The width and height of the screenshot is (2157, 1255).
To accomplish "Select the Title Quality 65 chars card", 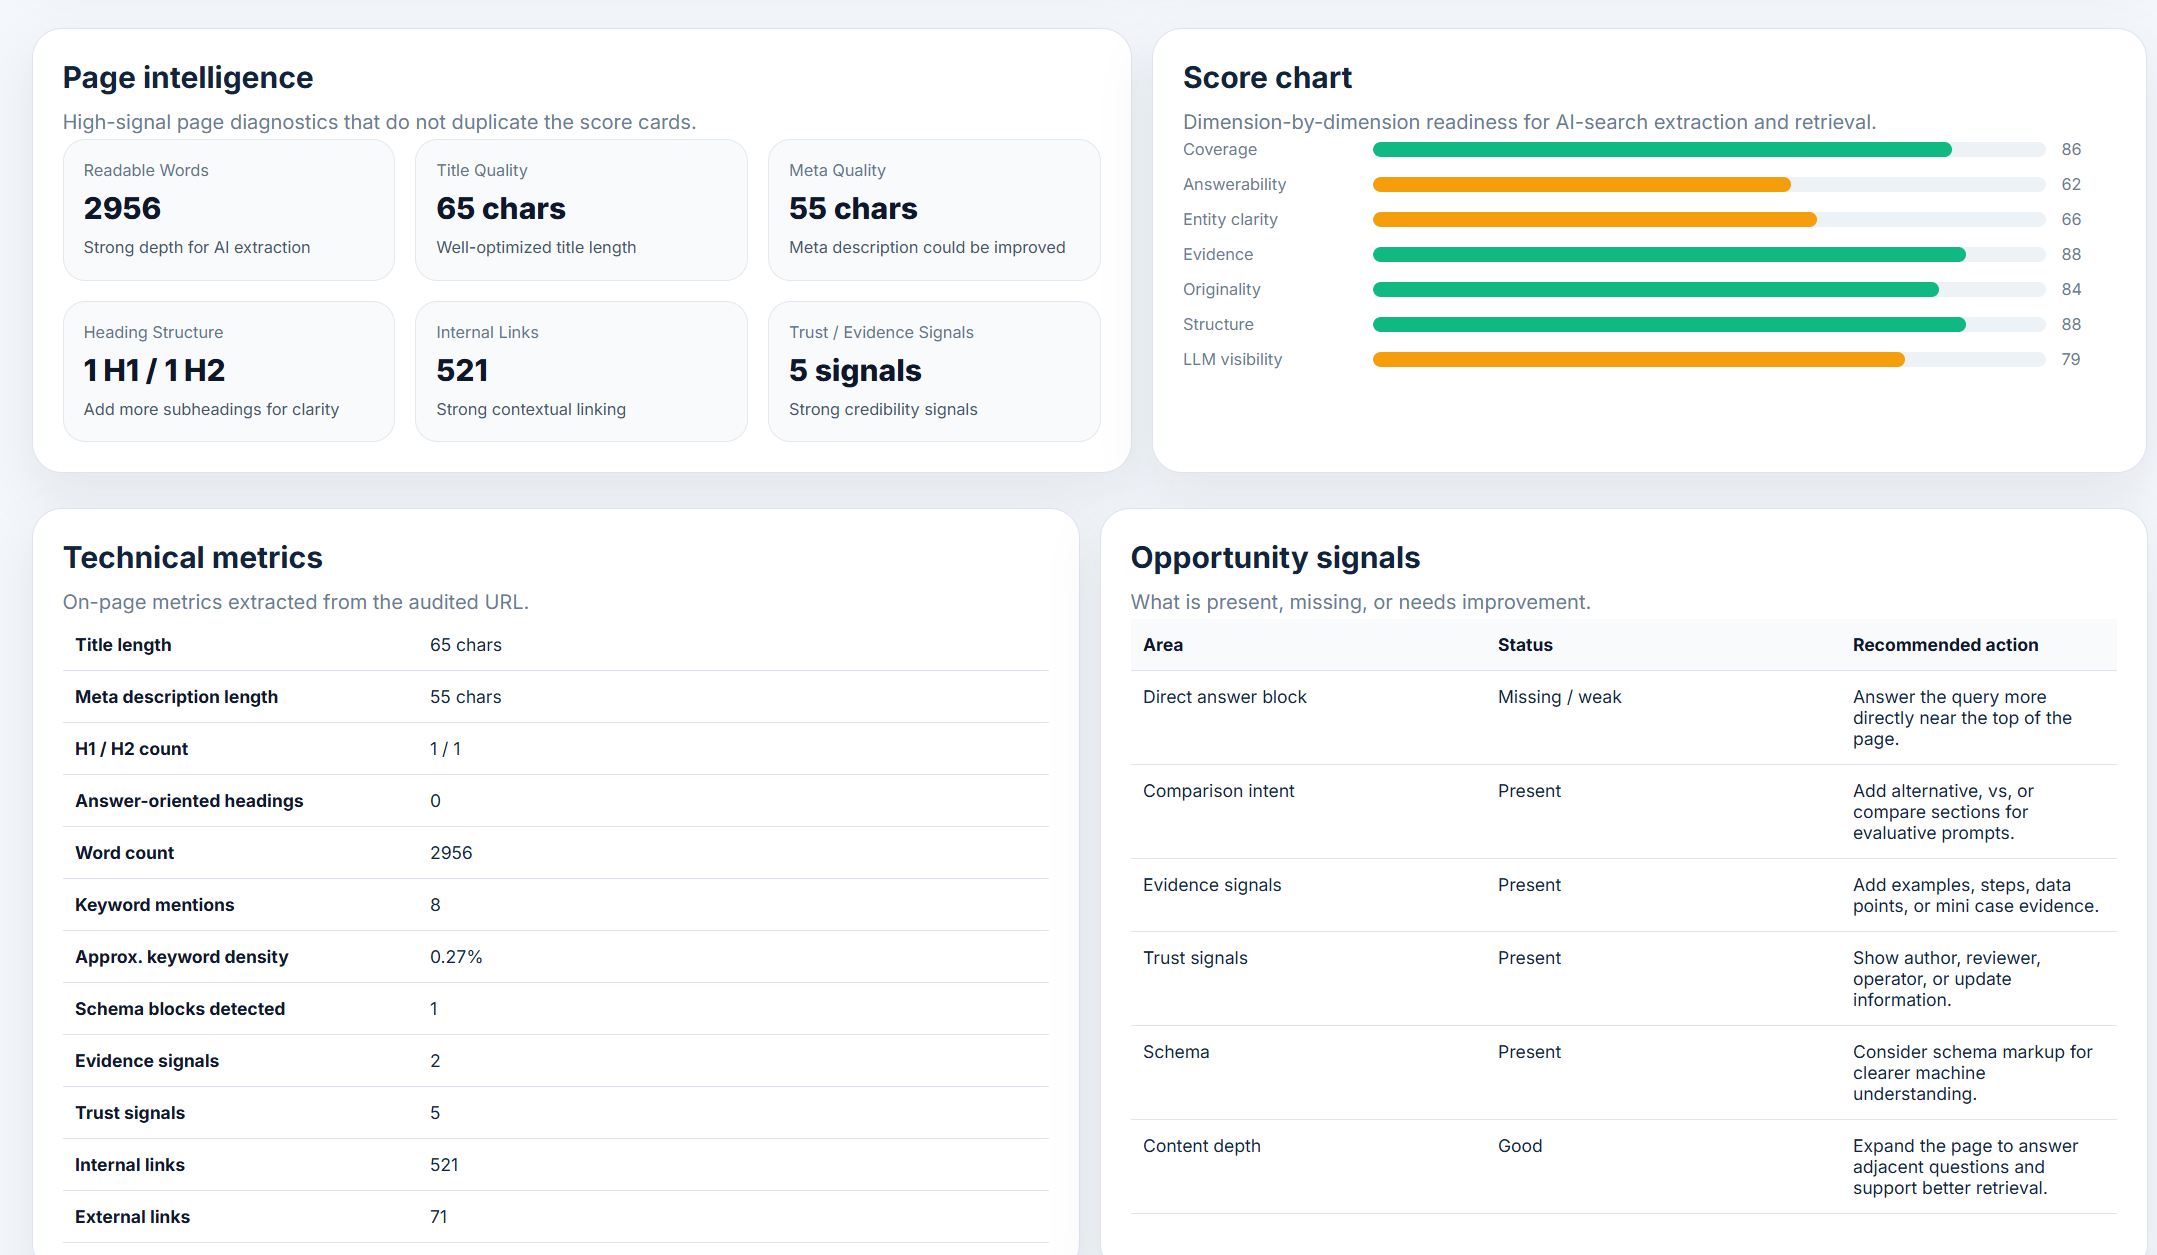I will [x=581, y=210].
